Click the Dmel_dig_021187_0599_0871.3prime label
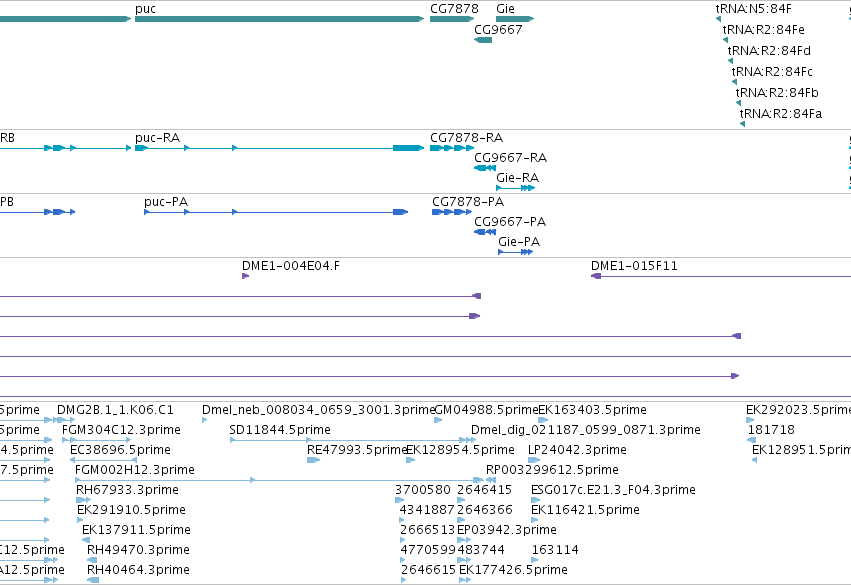851x585 pixels. pos(586,430)
